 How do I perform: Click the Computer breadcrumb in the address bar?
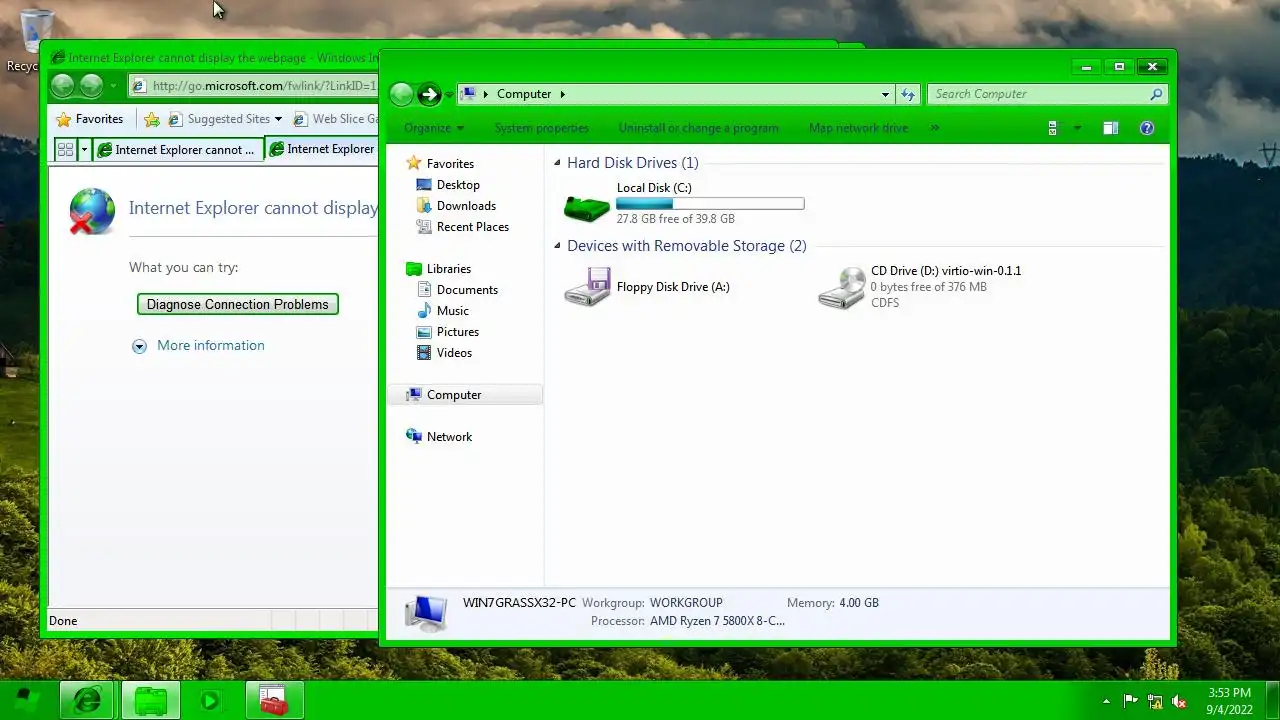point(524,94)
